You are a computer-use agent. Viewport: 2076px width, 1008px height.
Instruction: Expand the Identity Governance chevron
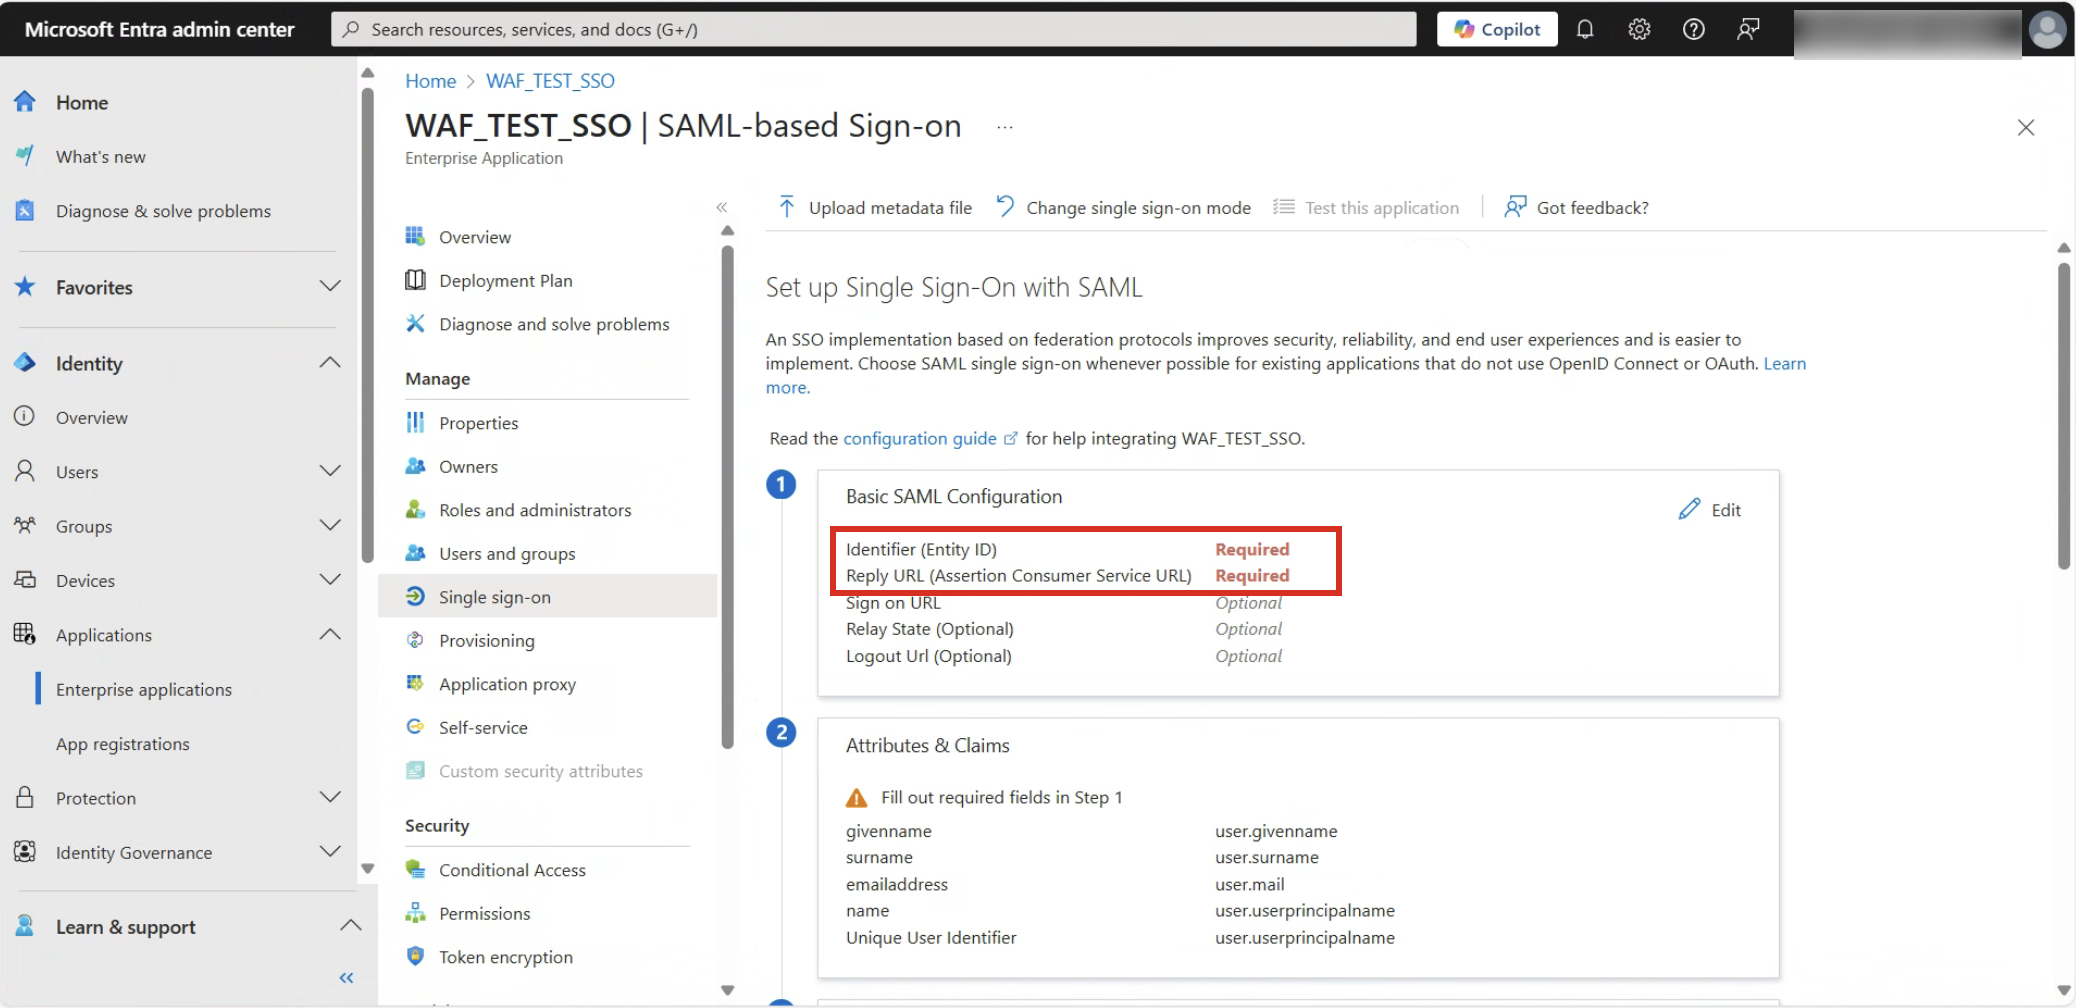[330, 852]
